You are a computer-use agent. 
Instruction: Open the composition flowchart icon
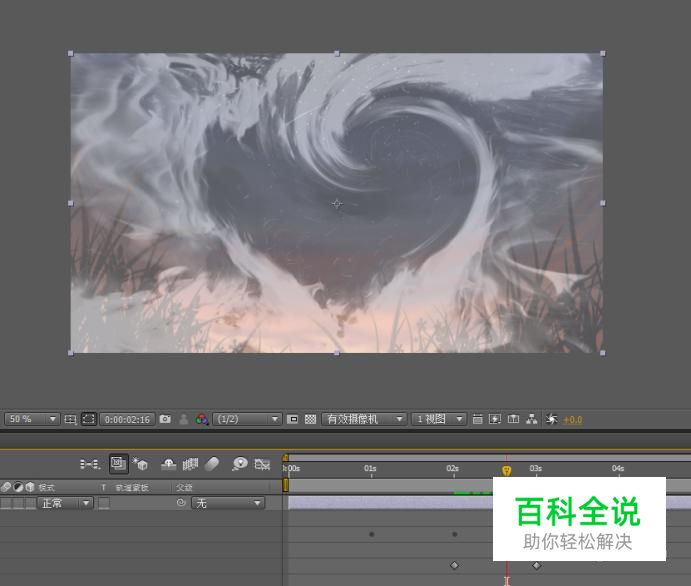[x=531, y=419]
